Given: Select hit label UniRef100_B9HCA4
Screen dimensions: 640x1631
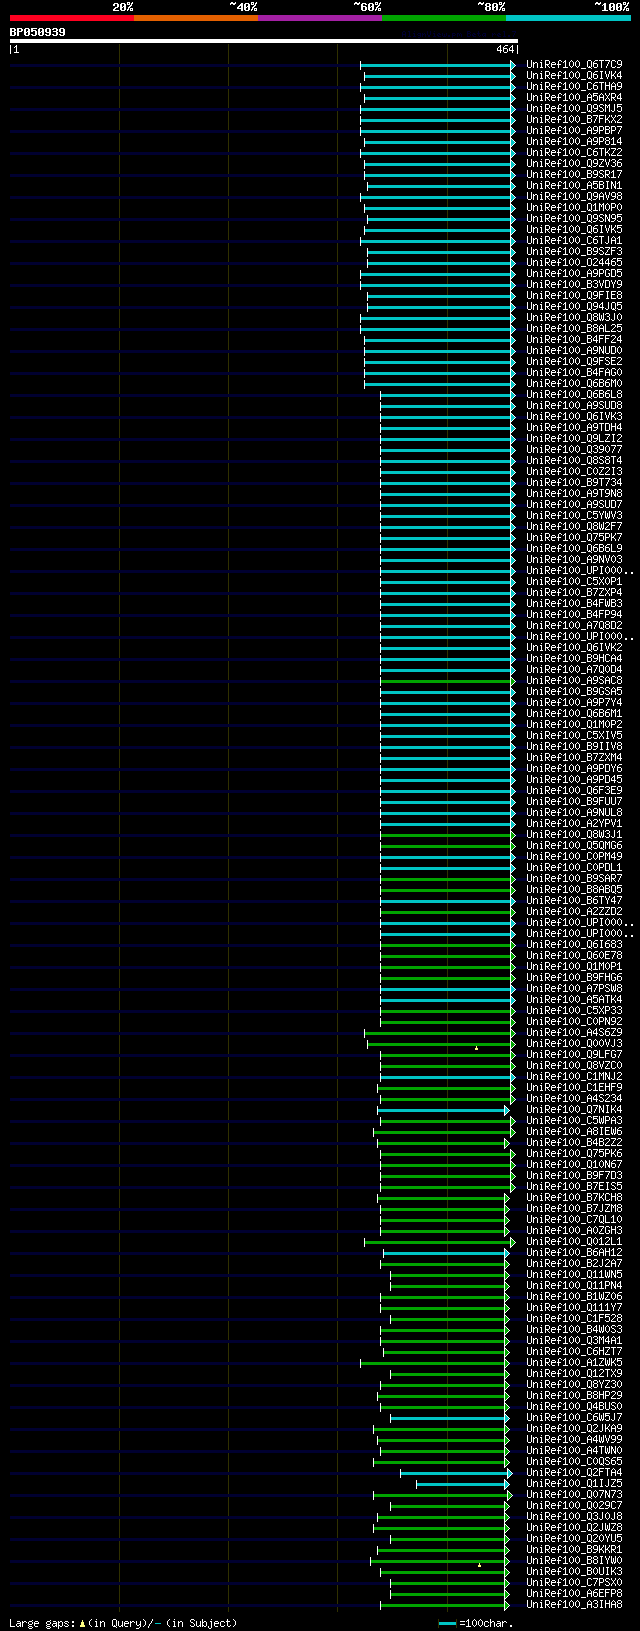Looking at the screenshot, I should click(x=574, y=658).
